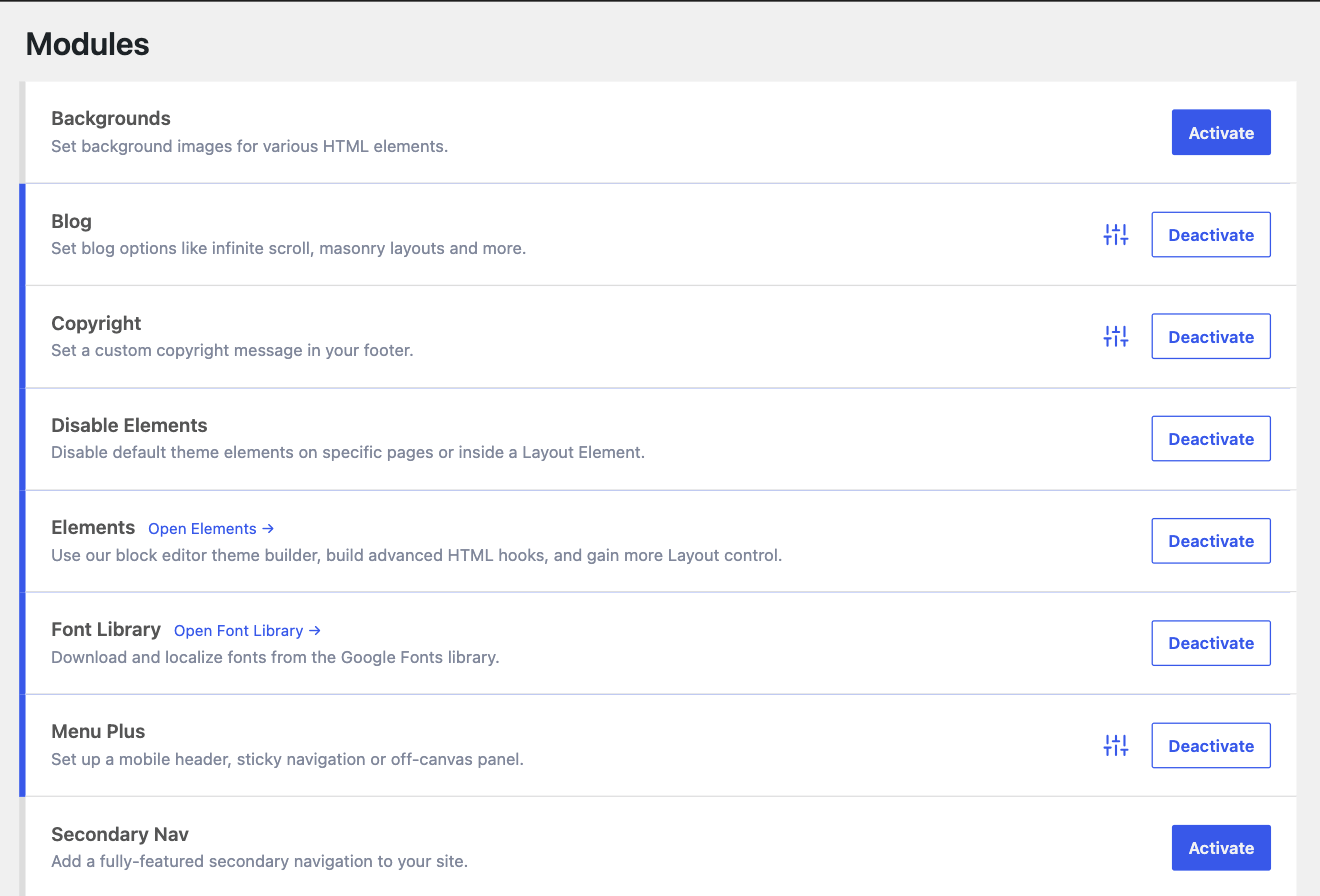Select the Secondary Nav module title
Screen dimensions: 1320x896
(x=120, y=834)
